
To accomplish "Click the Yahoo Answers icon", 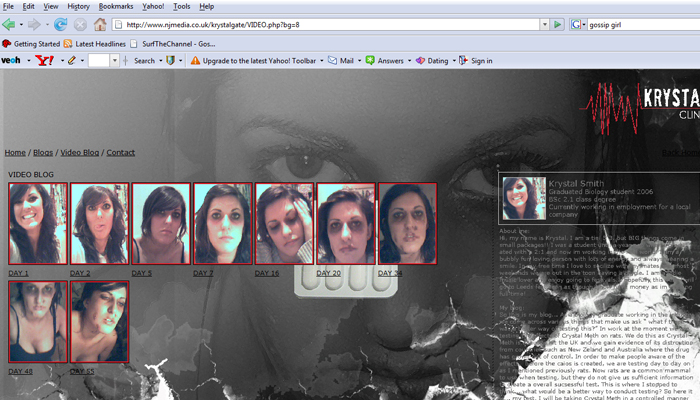I will coord(370,60).
